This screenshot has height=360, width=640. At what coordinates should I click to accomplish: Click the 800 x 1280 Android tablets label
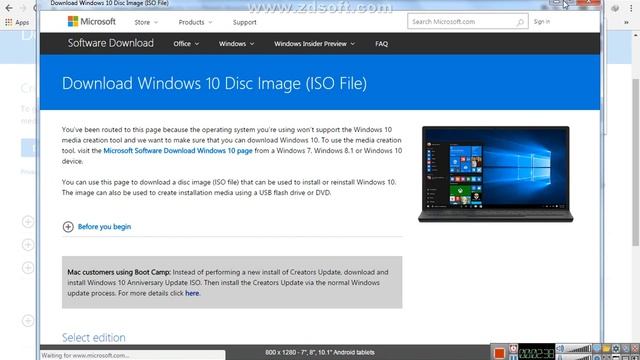pos(320,352)
